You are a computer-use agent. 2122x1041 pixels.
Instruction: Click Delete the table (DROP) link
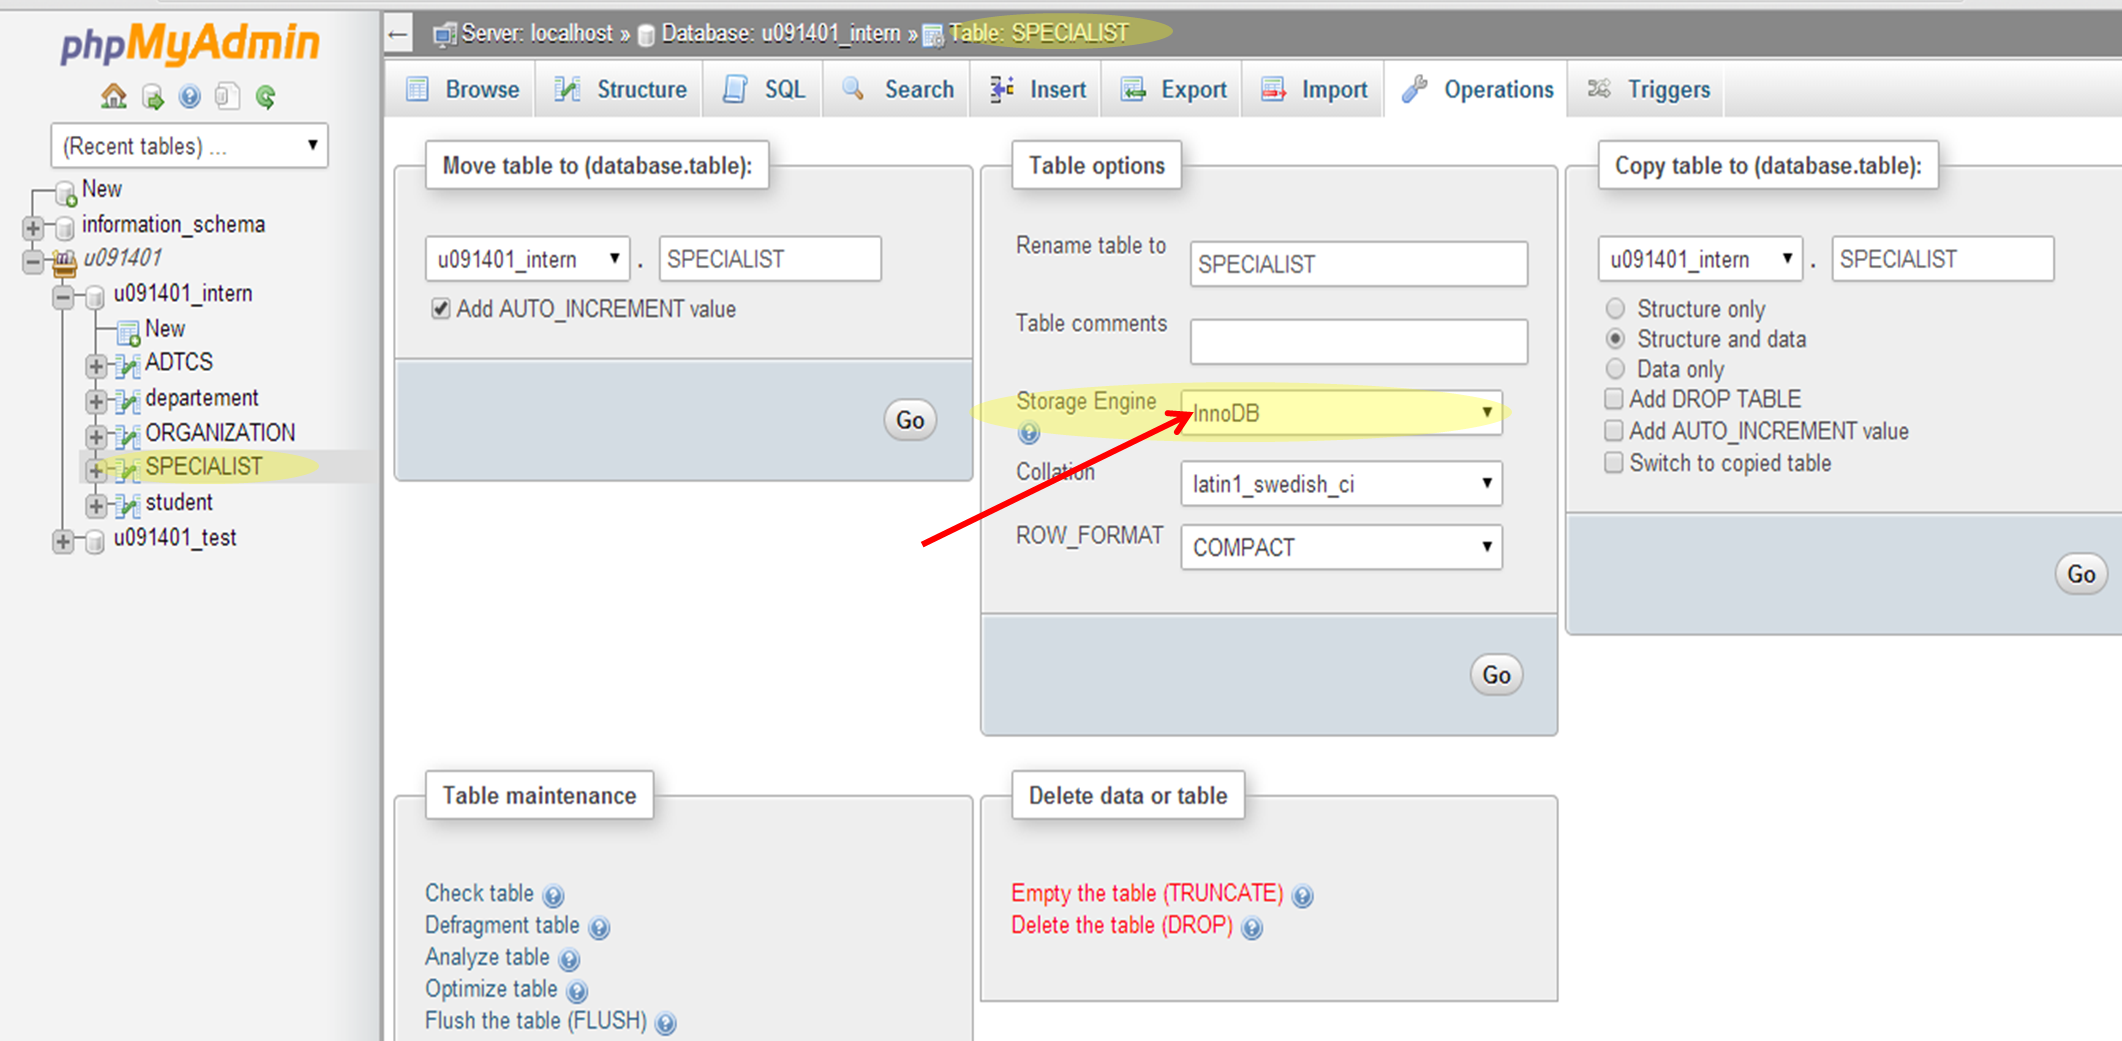coord(1122,925)
